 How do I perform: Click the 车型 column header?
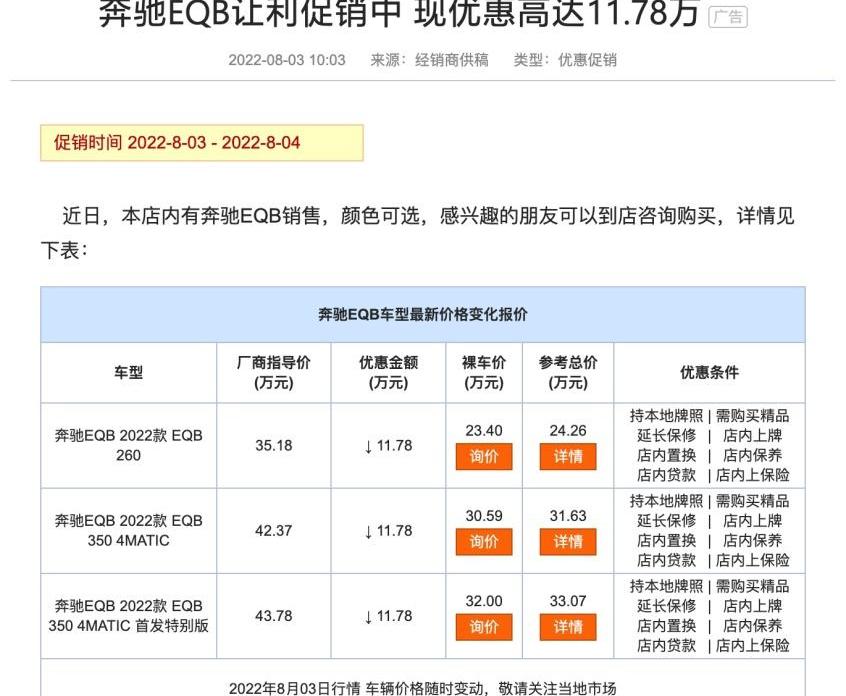[x=128, y=372]
